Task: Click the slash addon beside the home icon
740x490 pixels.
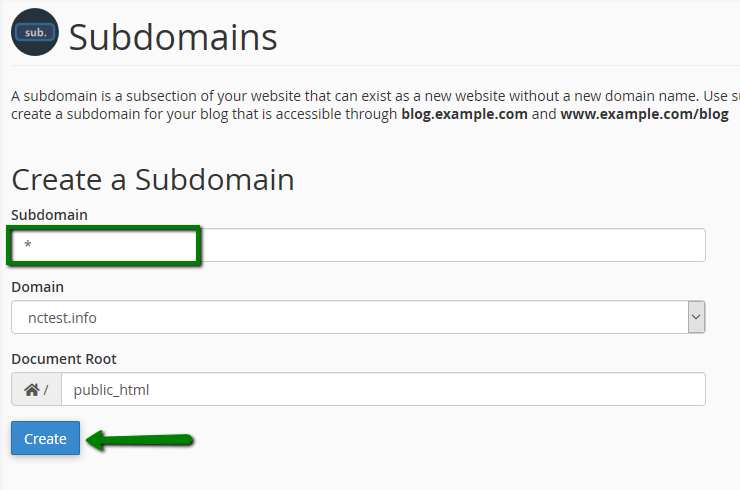Action: 46,390
